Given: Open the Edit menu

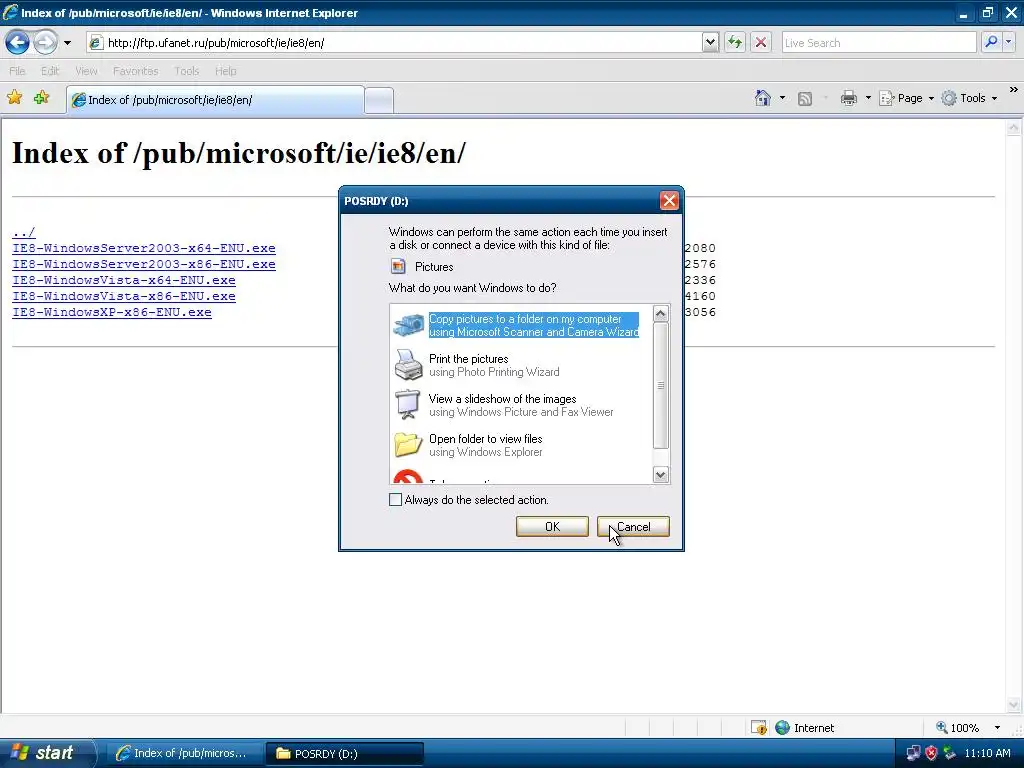Looking at the screenshot, I should tap(50, 71).
